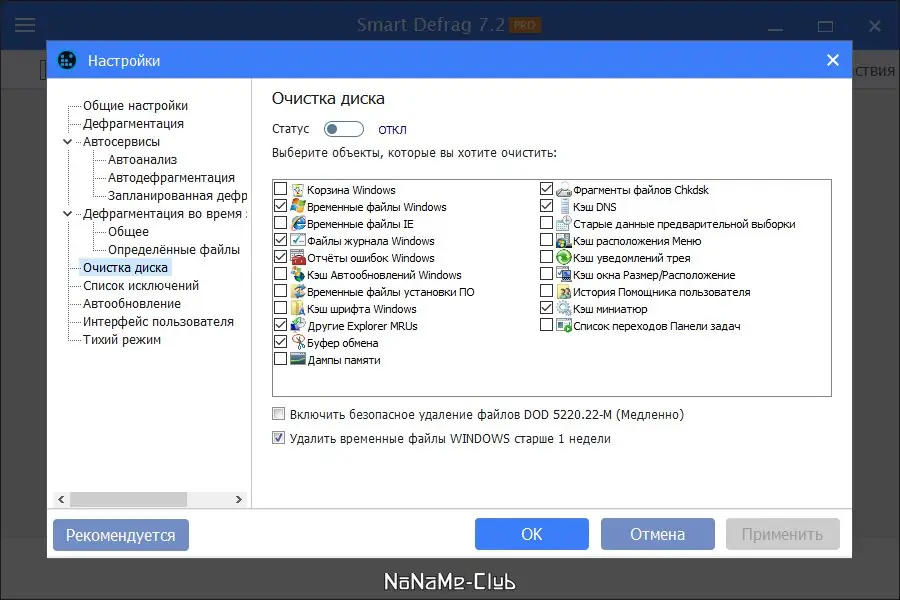Click the right arrow of the horizontal scrollbar
This screenshot has width=900, height=600.
coord(237,498)
